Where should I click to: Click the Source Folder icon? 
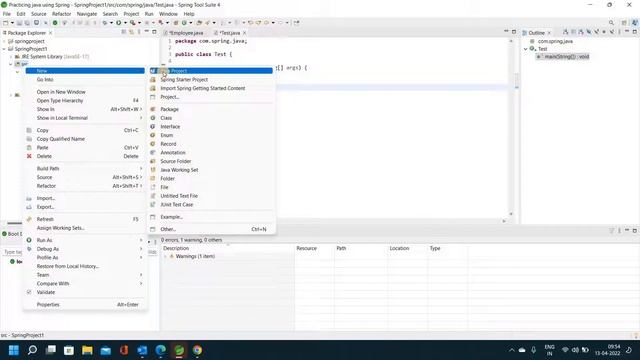(x=153, y=161)
